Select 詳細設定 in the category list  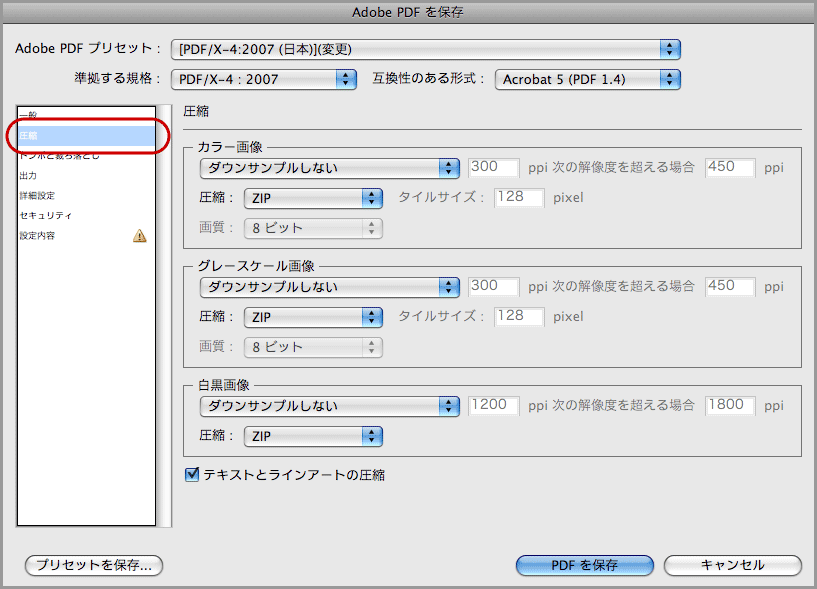click(x=86, y=195)
